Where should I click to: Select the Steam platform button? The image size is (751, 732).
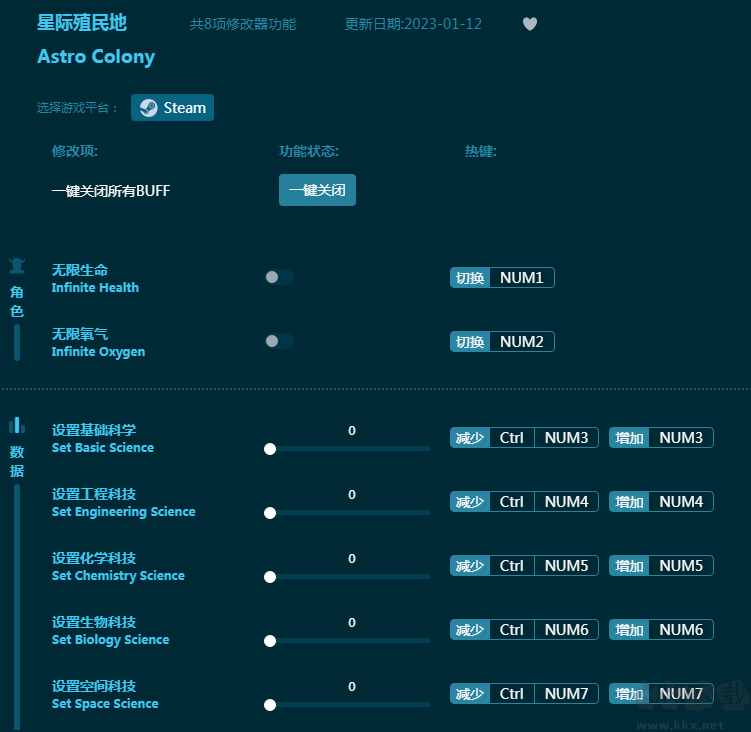point(172,108)
